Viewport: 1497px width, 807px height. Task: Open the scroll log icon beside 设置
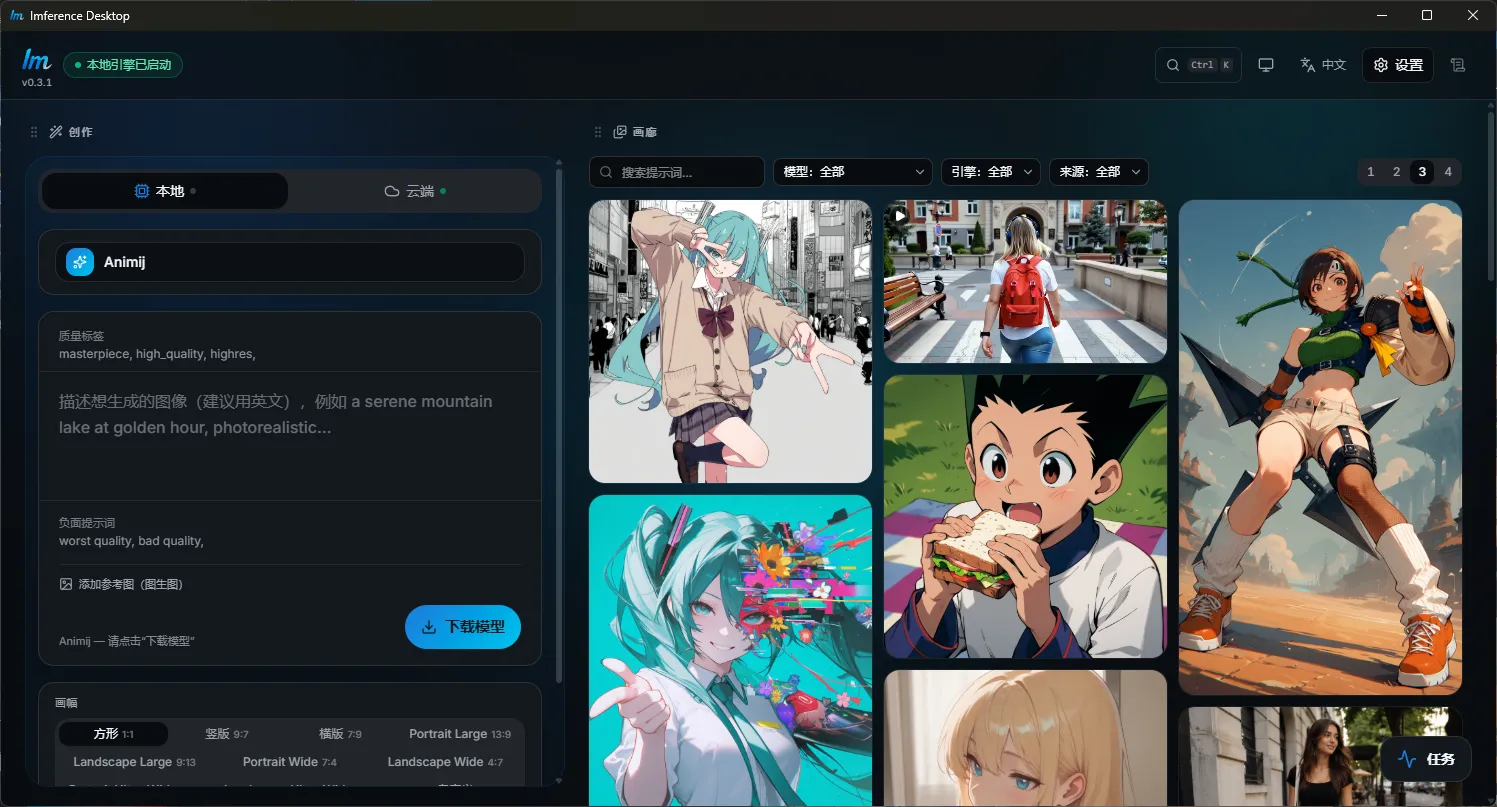pos(1458,65)
